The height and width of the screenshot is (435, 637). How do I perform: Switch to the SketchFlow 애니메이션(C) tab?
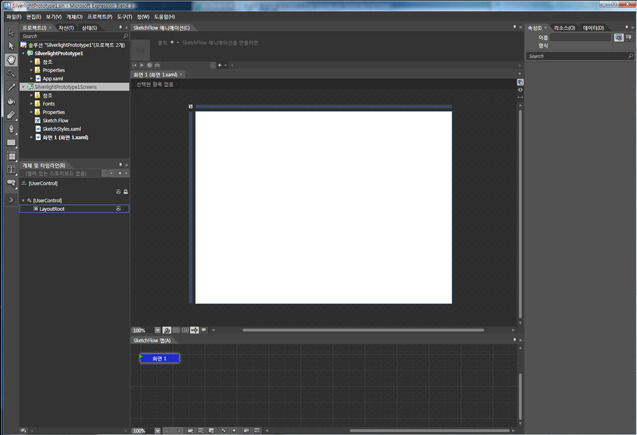pyautogui.click(x=162, y=28)
